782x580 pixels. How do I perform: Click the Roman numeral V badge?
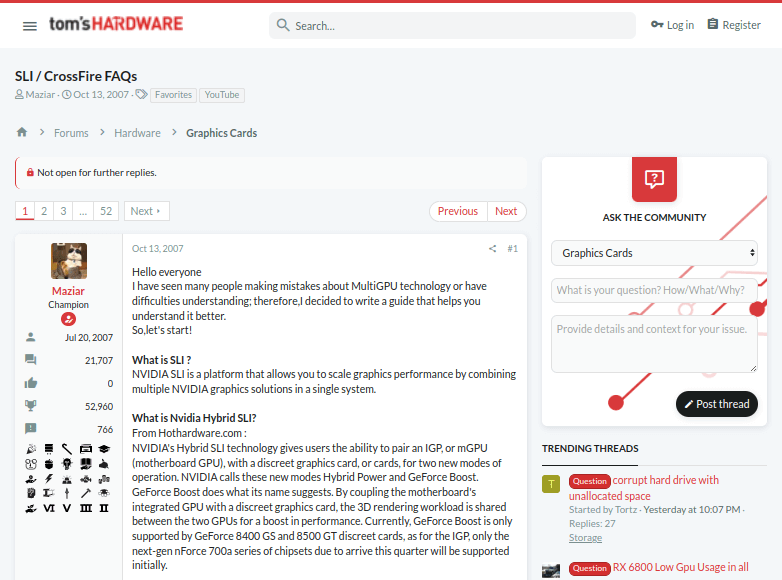[x=67, y=508]
